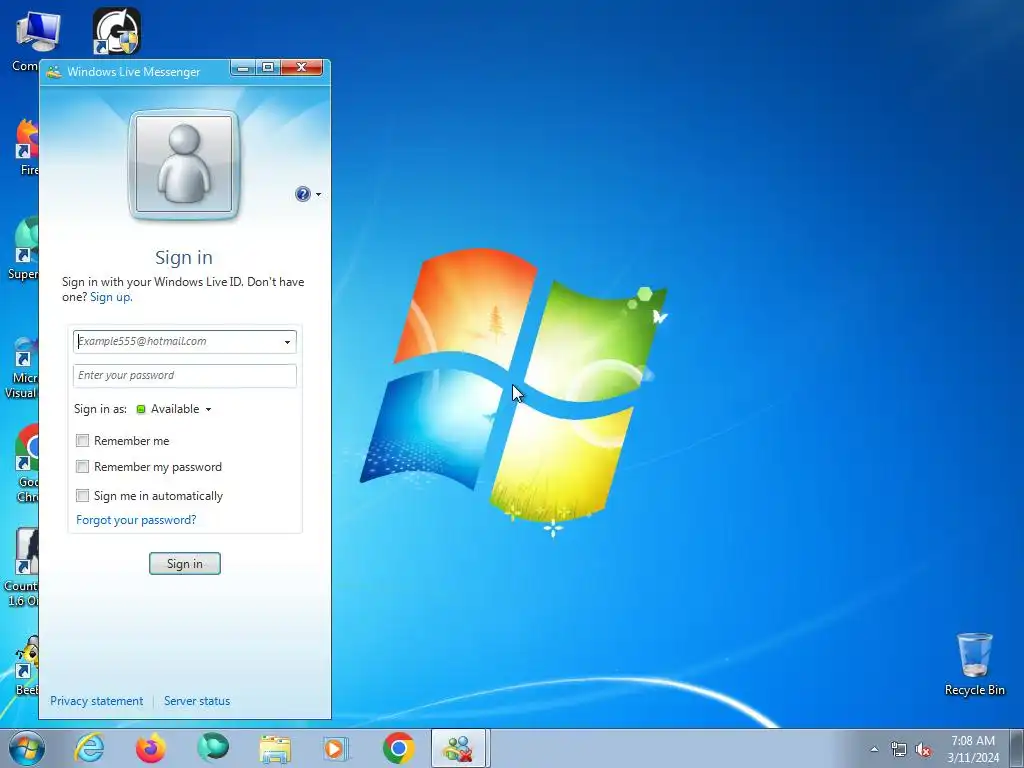Screen dimensions: 1024x768
Task: Click the network connection tray icon
Action: point(899,750)
